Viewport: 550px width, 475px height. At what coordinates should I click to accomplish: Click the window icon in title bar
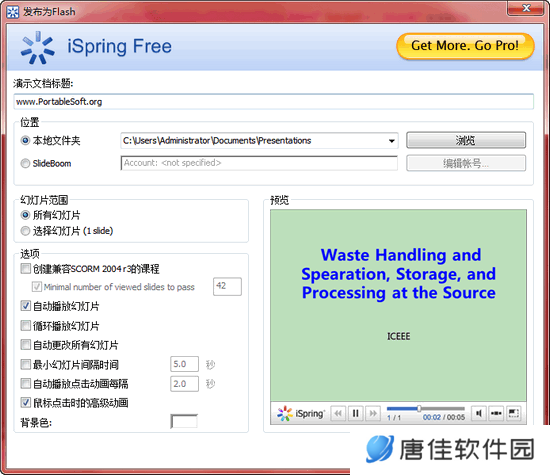13,12
